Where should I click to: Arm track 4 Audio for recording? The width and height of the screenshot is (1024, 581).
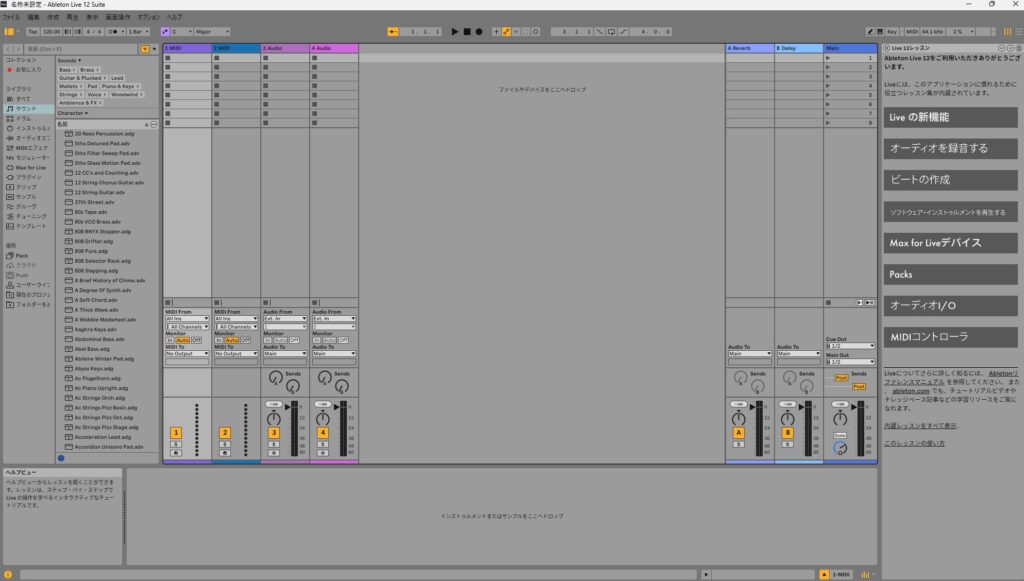(x=323, y=453)
